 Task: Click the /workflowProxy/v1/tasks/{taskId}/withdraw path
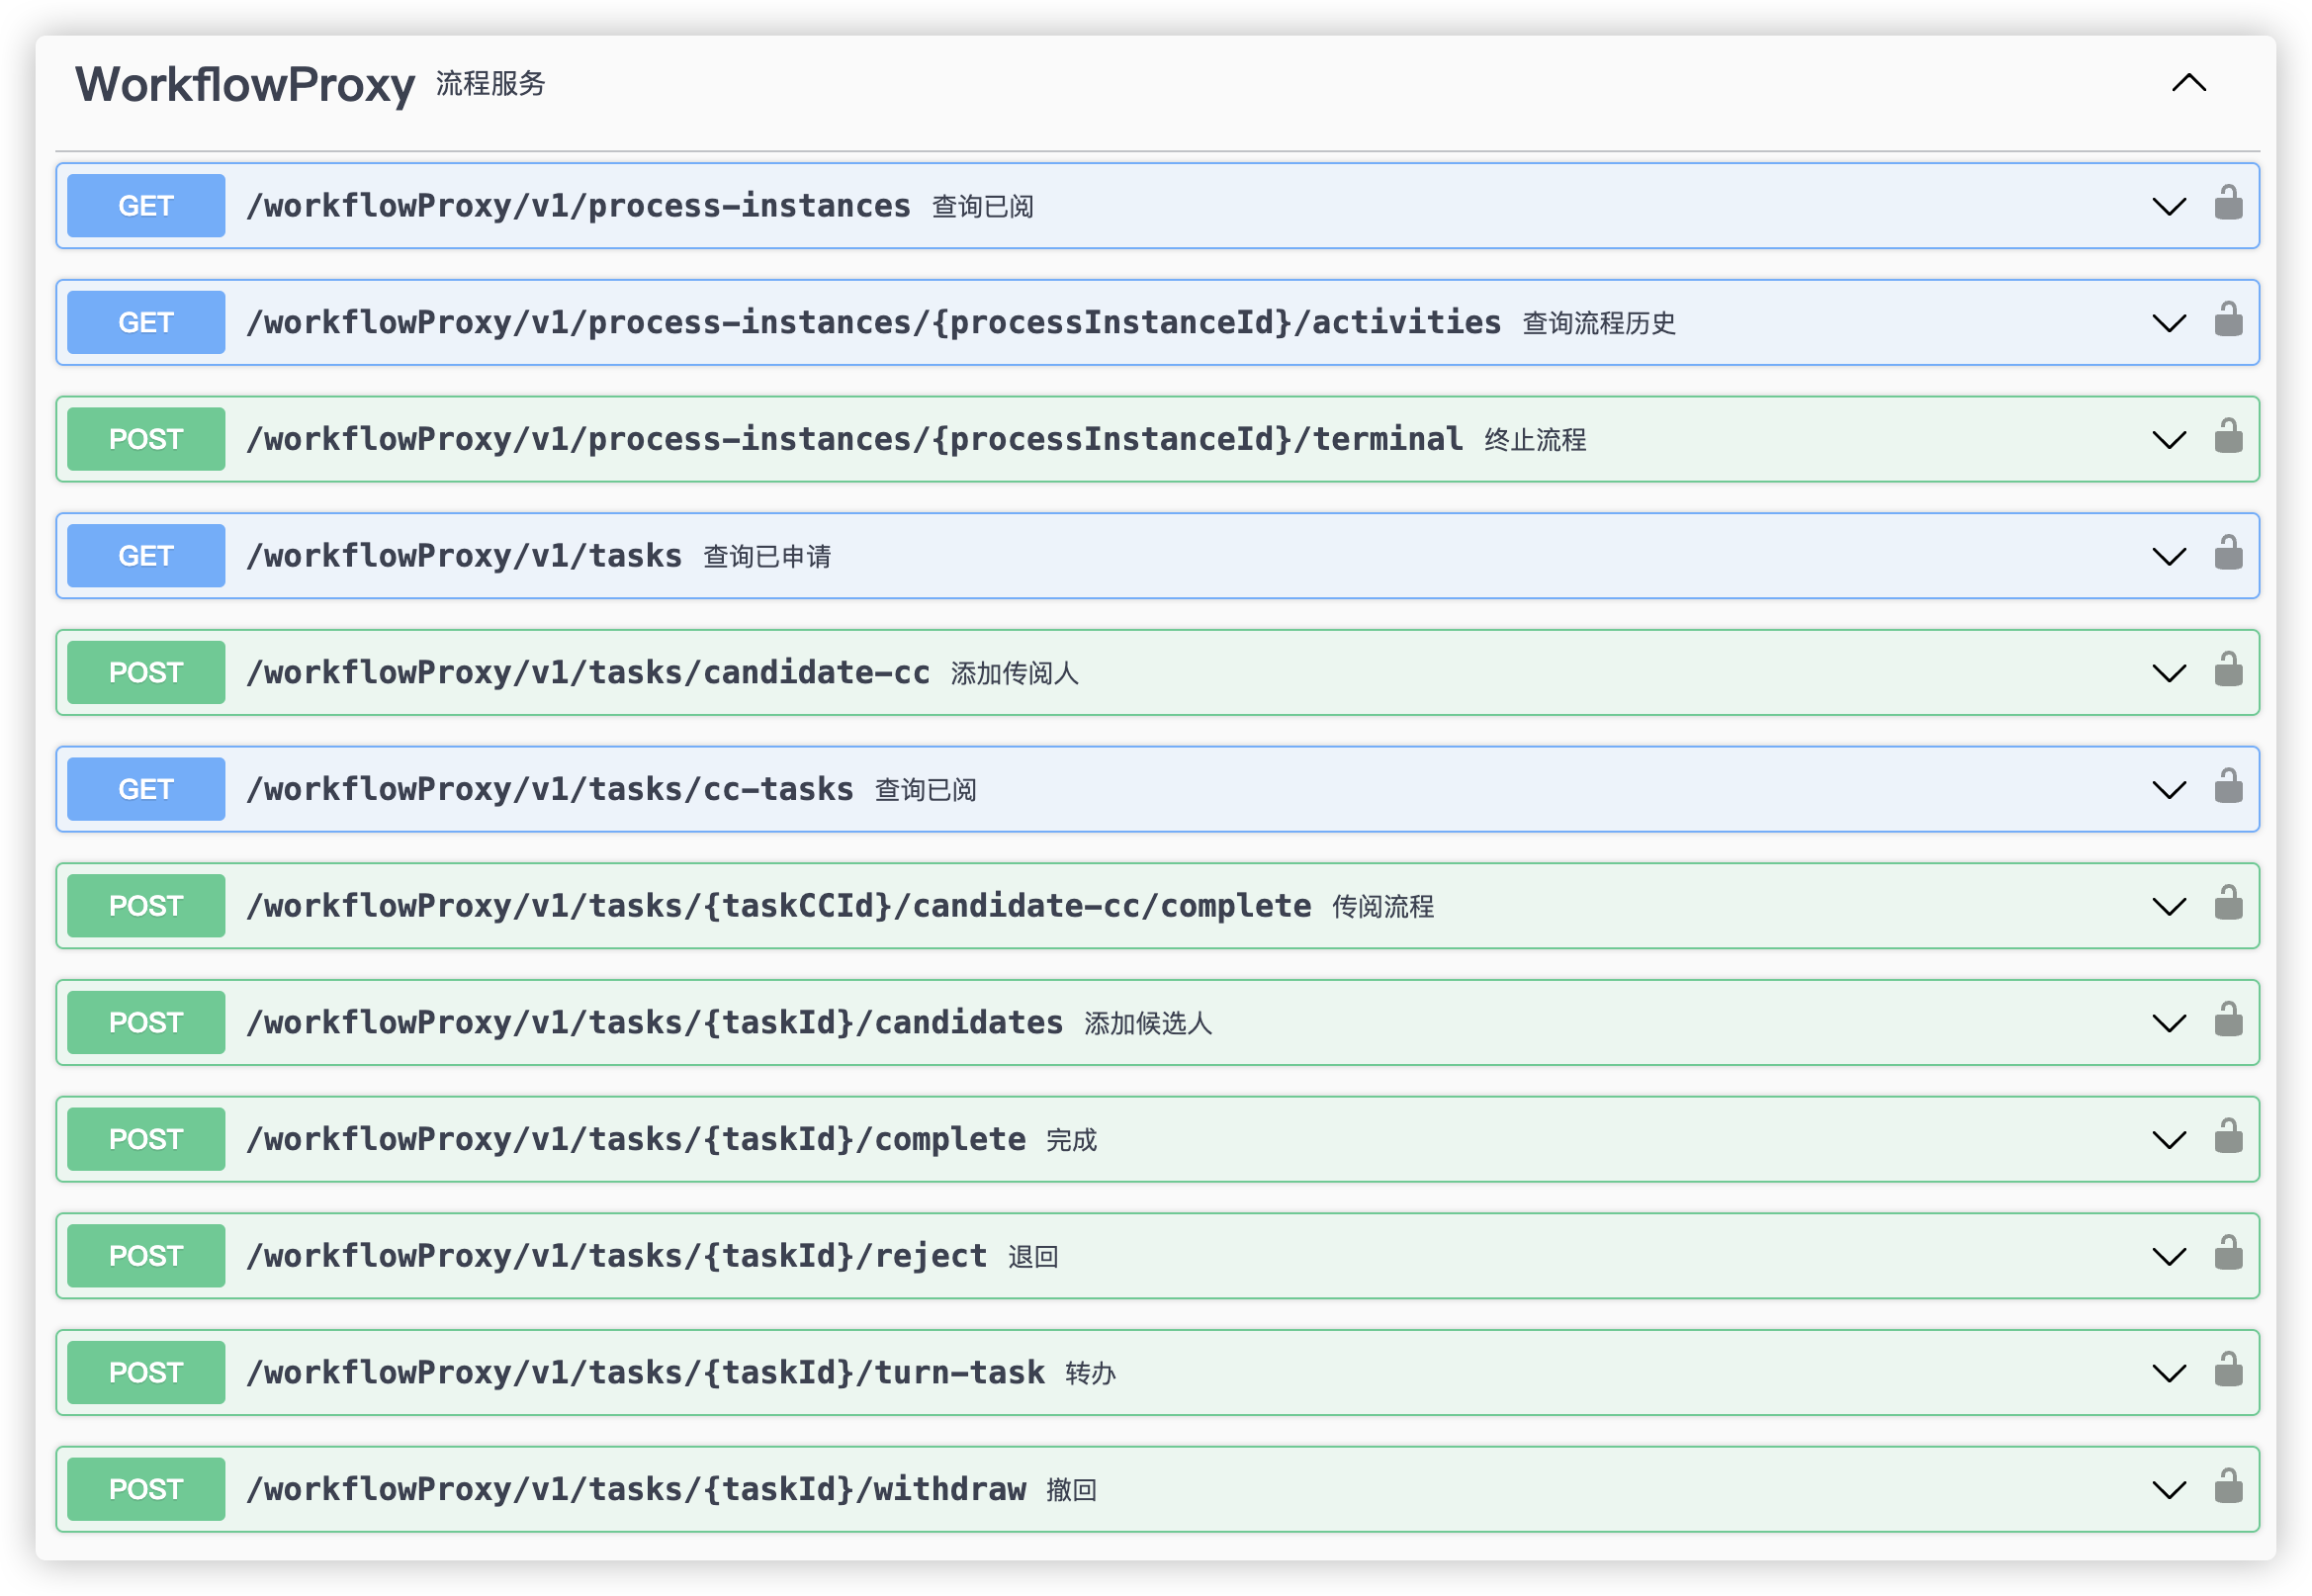(636, 1489)
